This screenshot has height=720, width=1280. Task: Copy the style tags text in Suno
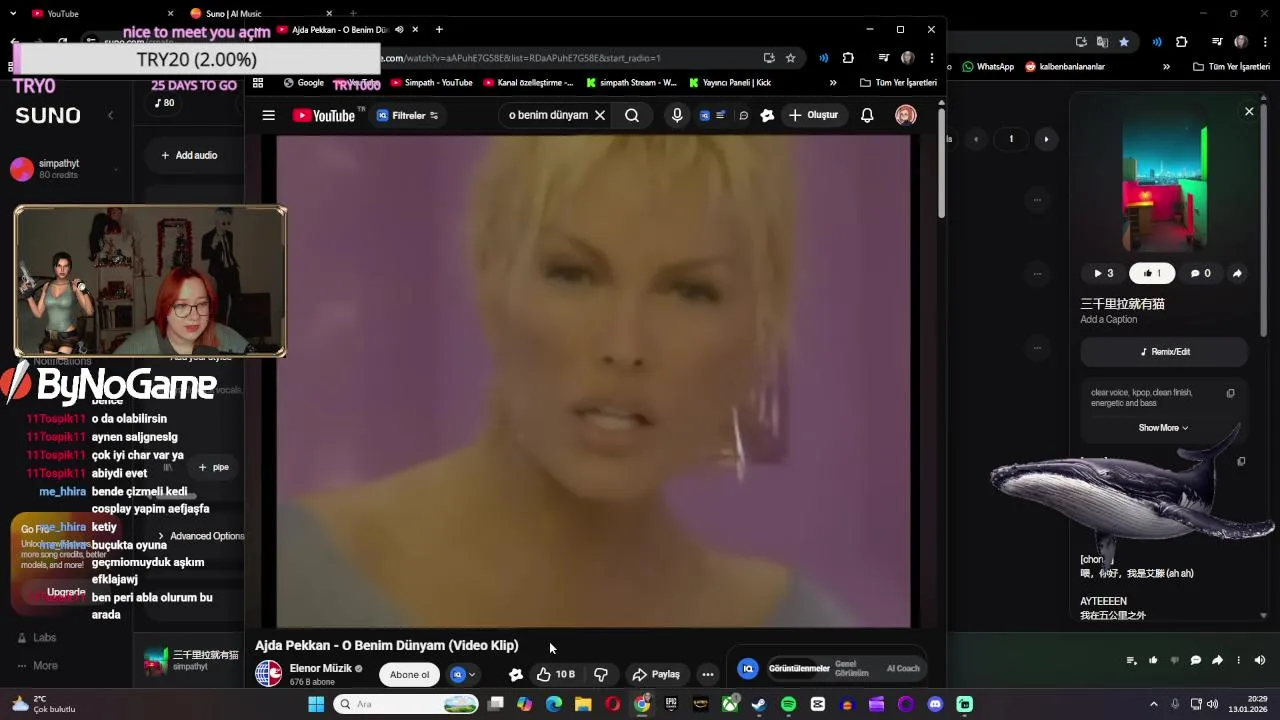click(1230, 393)
